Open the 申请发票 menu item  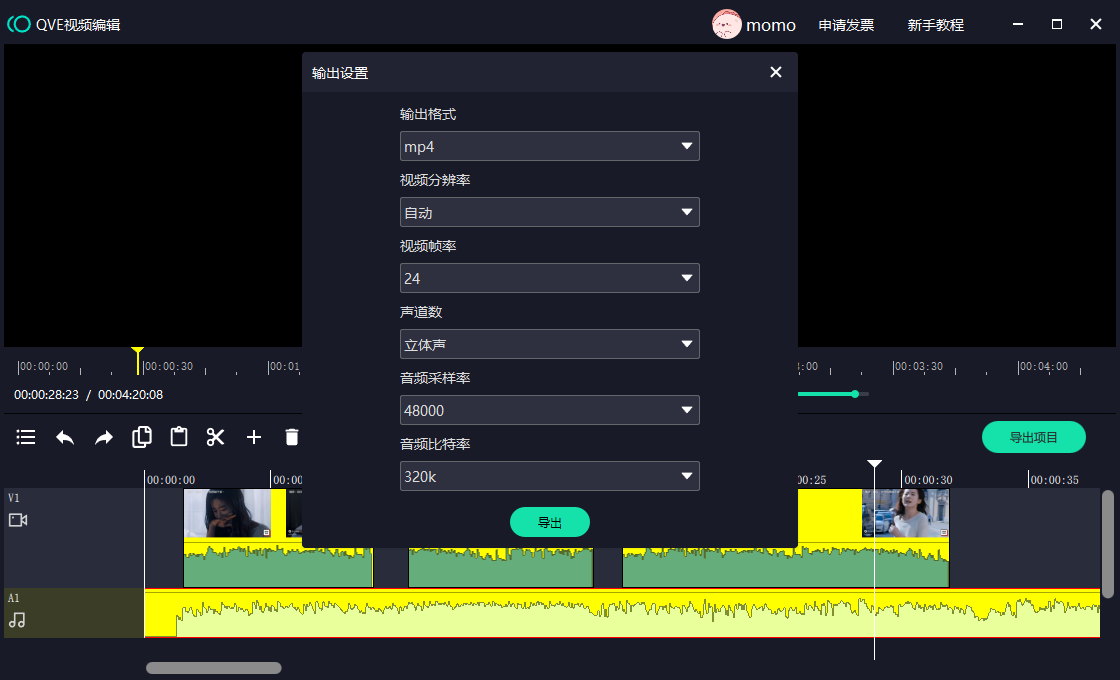846,25
